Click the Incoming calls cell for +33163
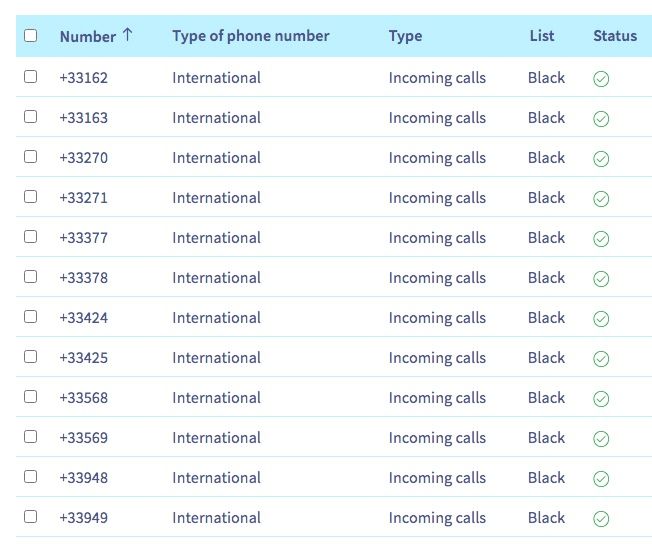Screen dimensions: 652x553 click(x=437, y=118)
